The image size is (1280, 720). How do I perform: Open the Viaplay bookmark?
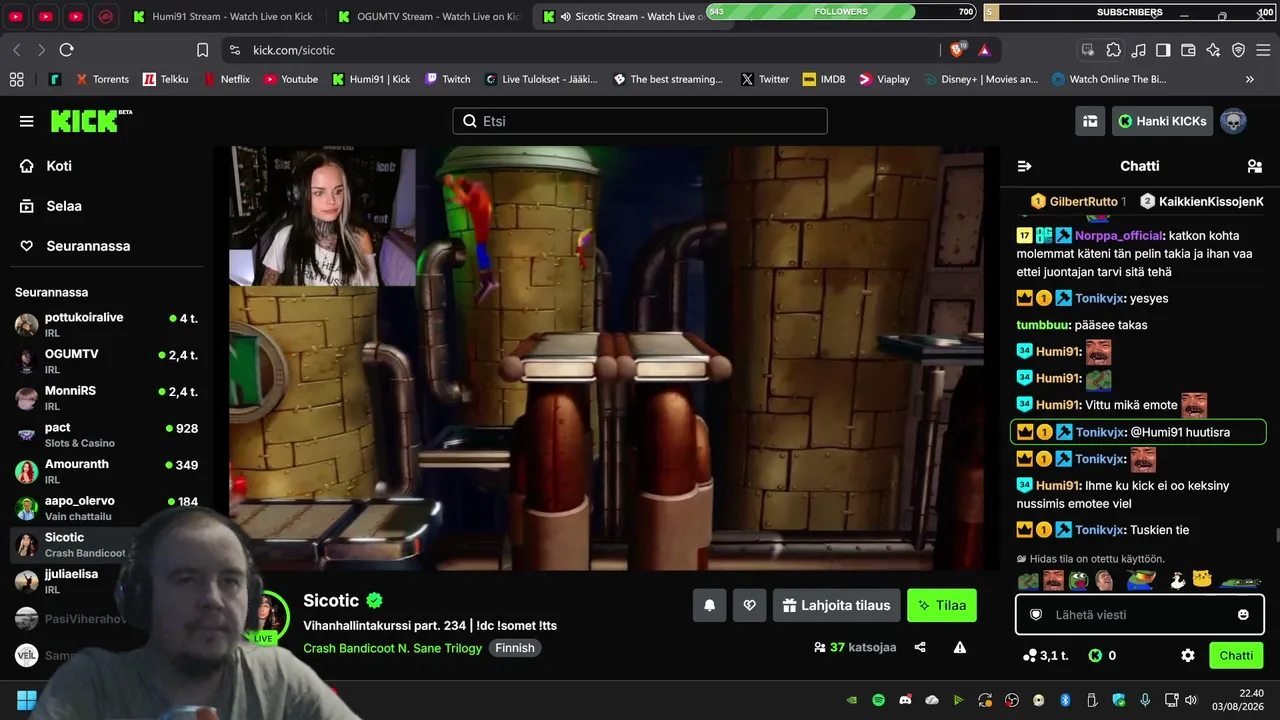[x=884, y=79]
